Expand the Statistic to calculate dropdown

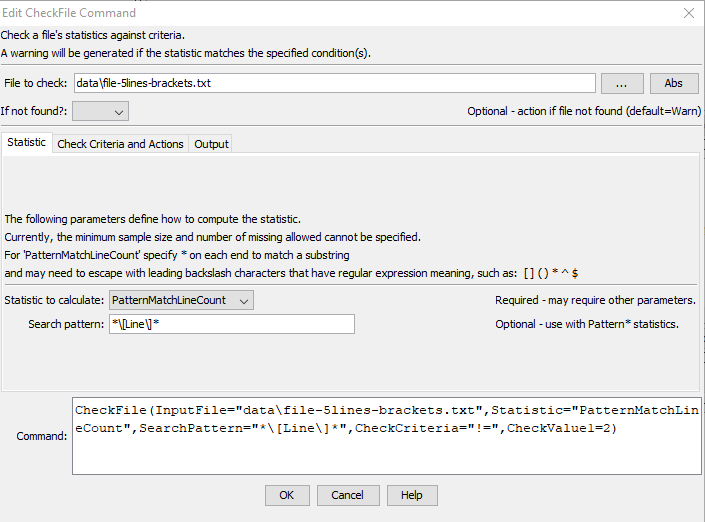click(x=181, y=300)
